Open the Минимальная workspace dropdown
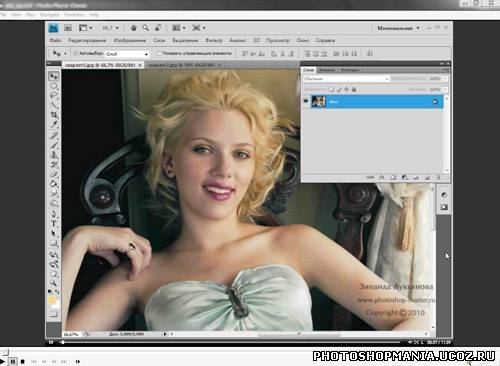500x366 pixels. [x=398, y=28]
